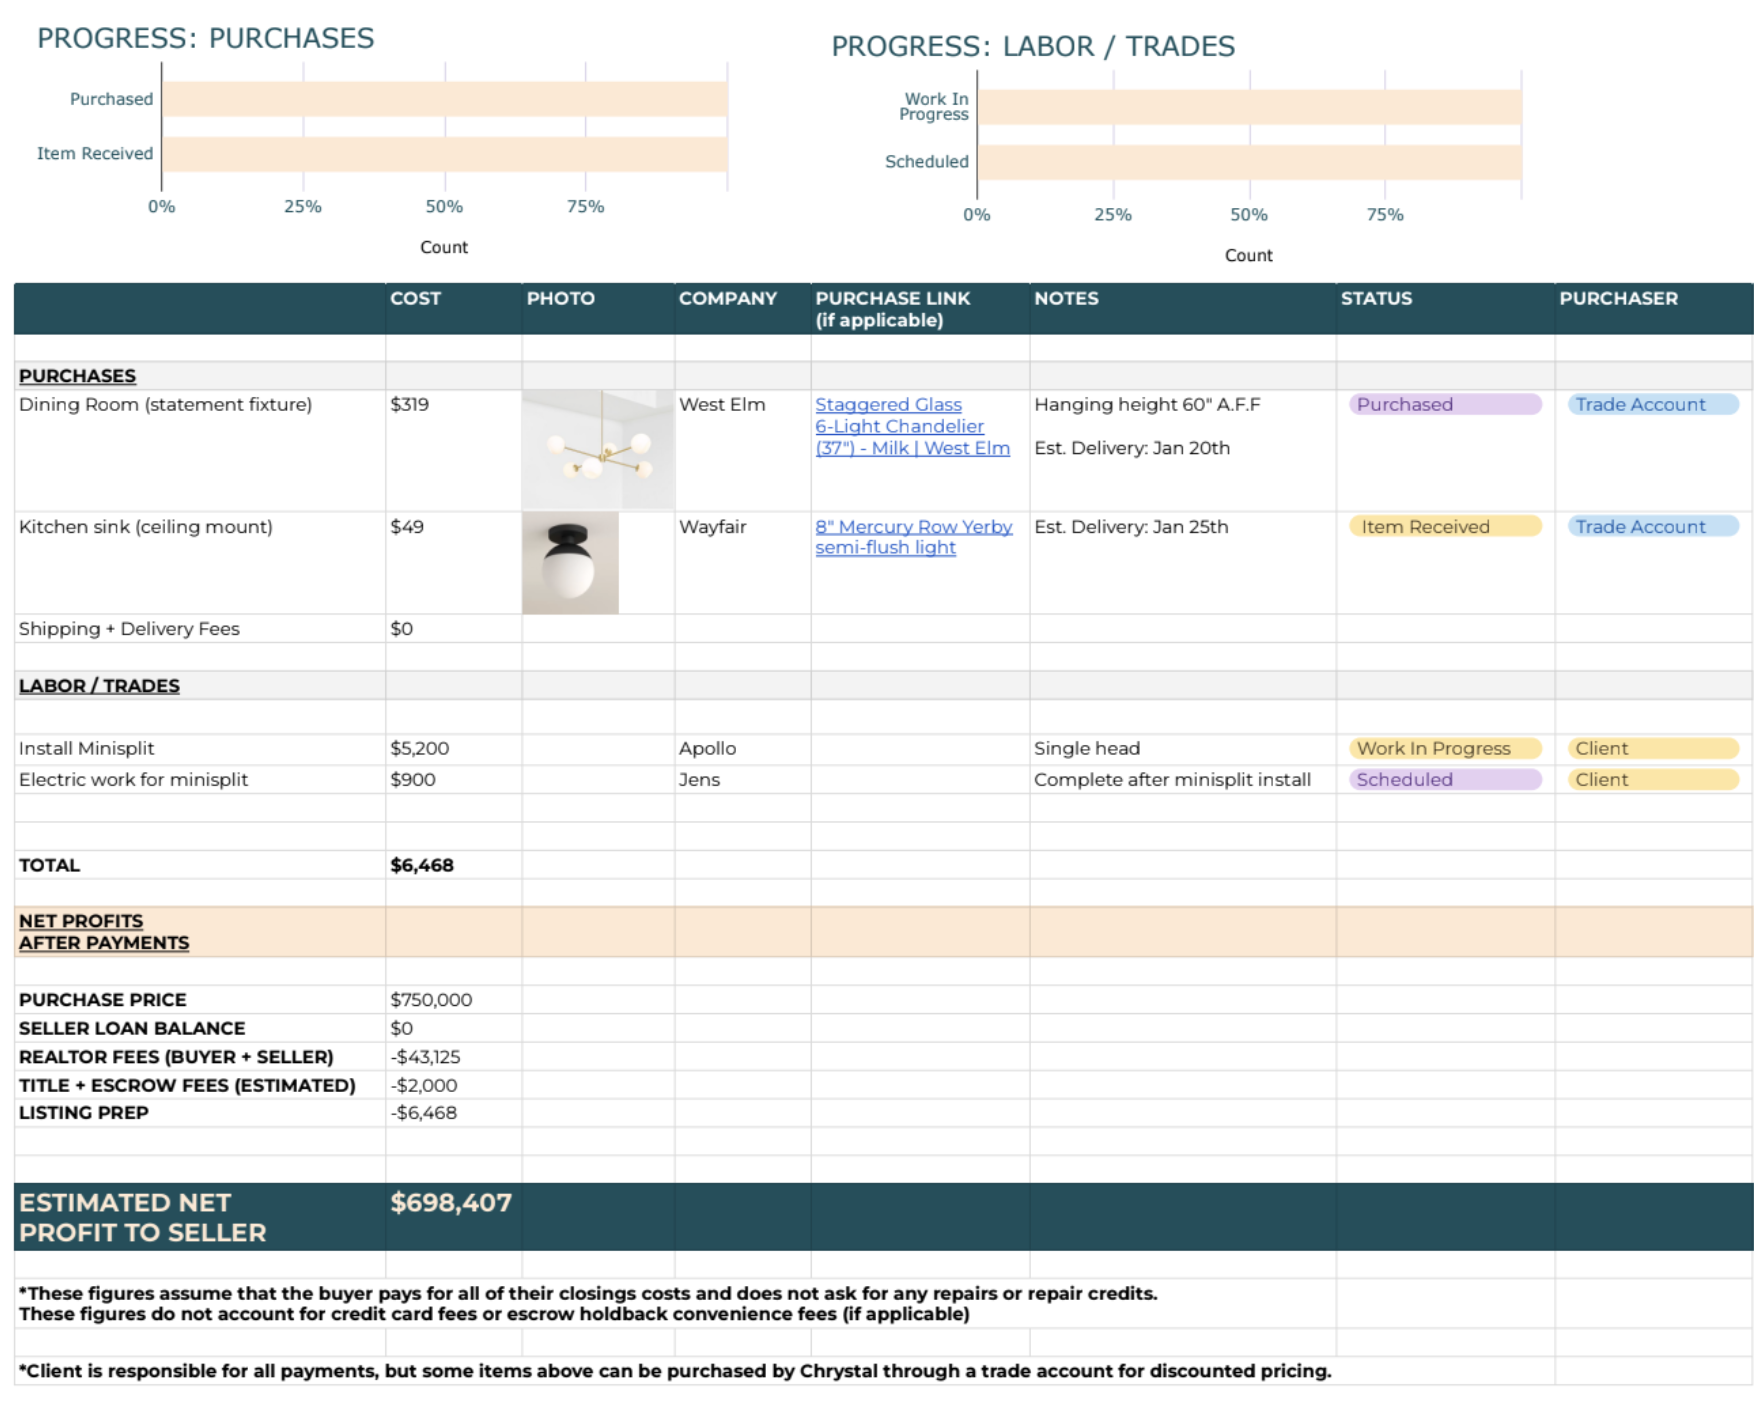Select the PROGRESS: PURCHASES chart title

(205, 38)
